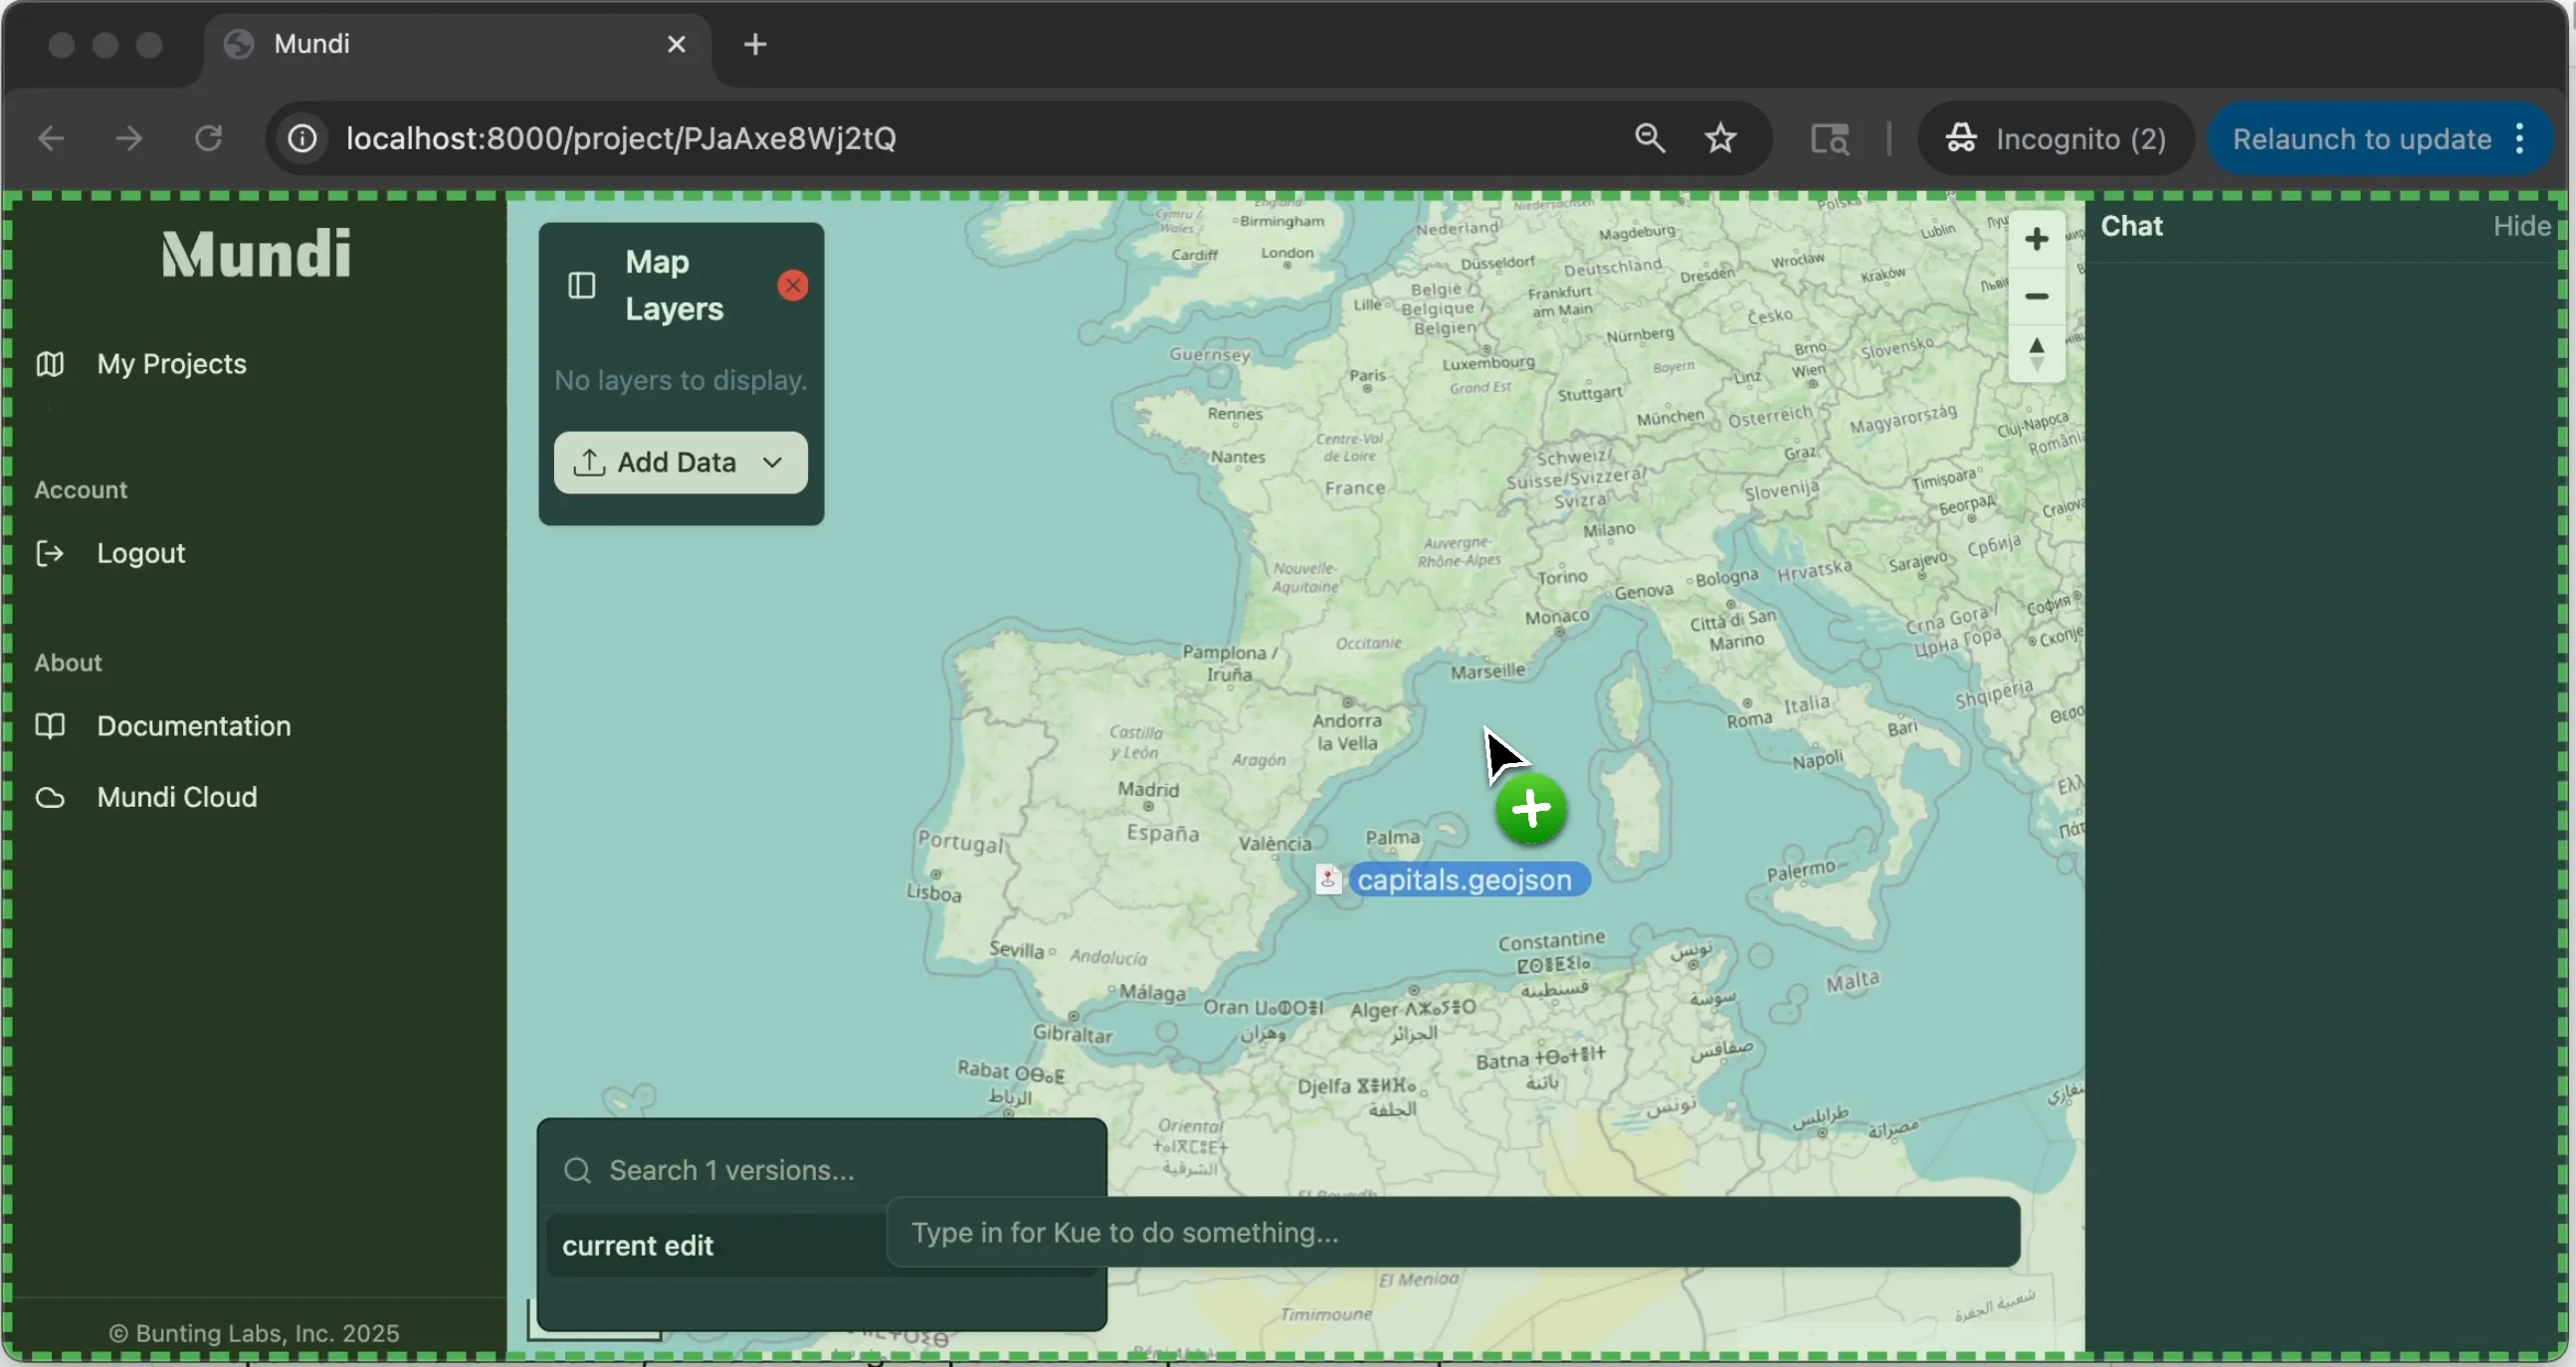Focus the Search versions field

pos(822,1169)
